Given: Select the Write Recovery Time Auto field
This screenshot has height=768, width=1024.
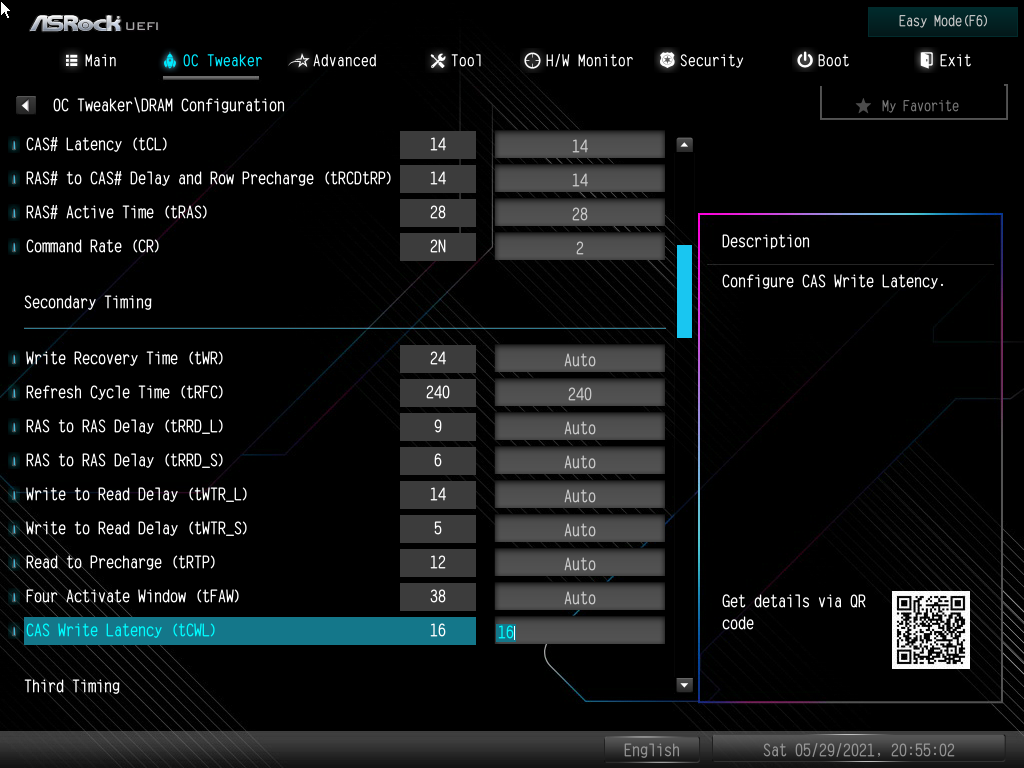Looking at the screenshot, I should point(579,358).
